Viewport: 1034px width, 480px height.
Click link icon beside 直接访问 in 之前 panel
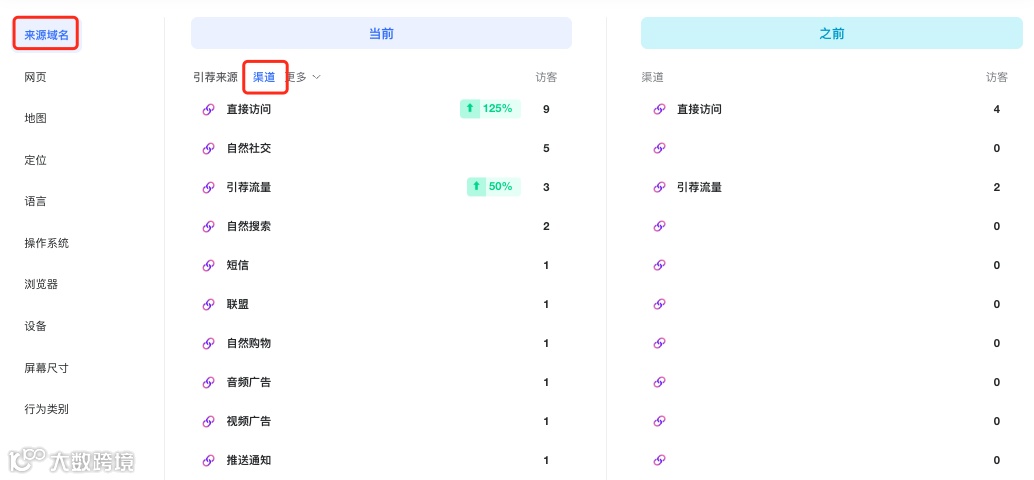(x=659, y=109)
